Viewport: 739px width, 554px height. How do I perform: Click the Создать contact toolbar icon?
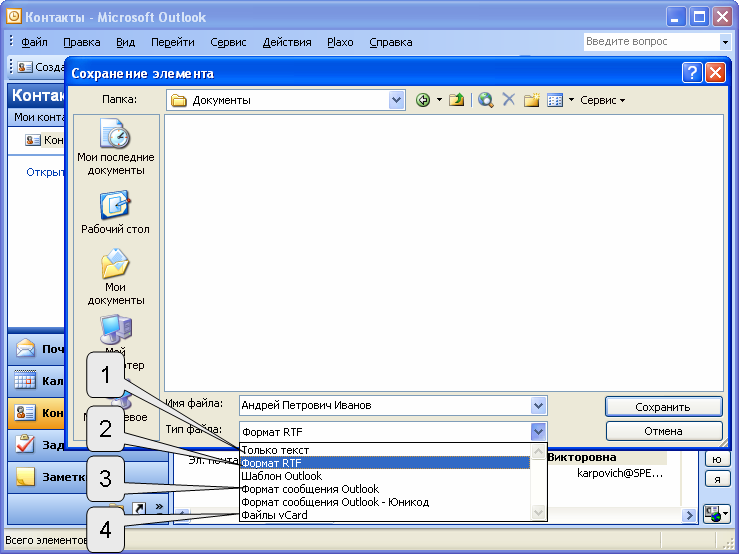pos(25,67)
